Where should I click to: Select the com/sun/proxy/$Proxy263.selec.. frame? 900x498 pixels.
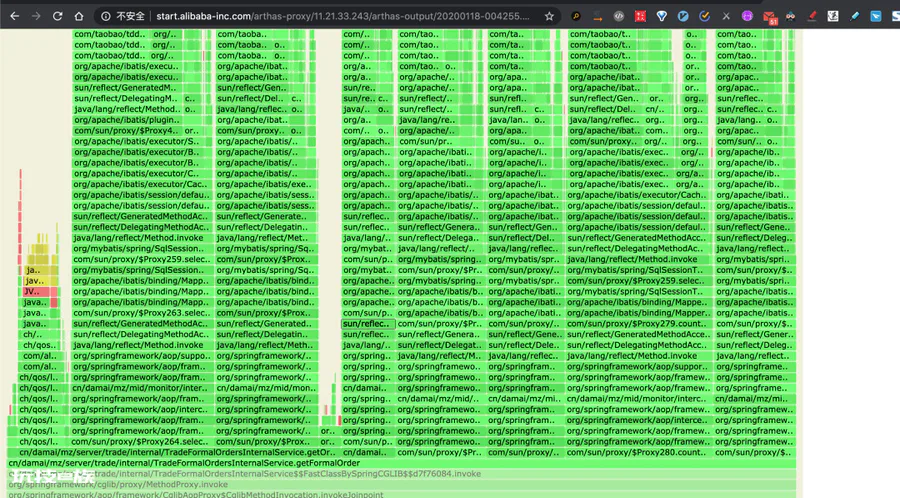pyautogui.click(x=141, y=313)
